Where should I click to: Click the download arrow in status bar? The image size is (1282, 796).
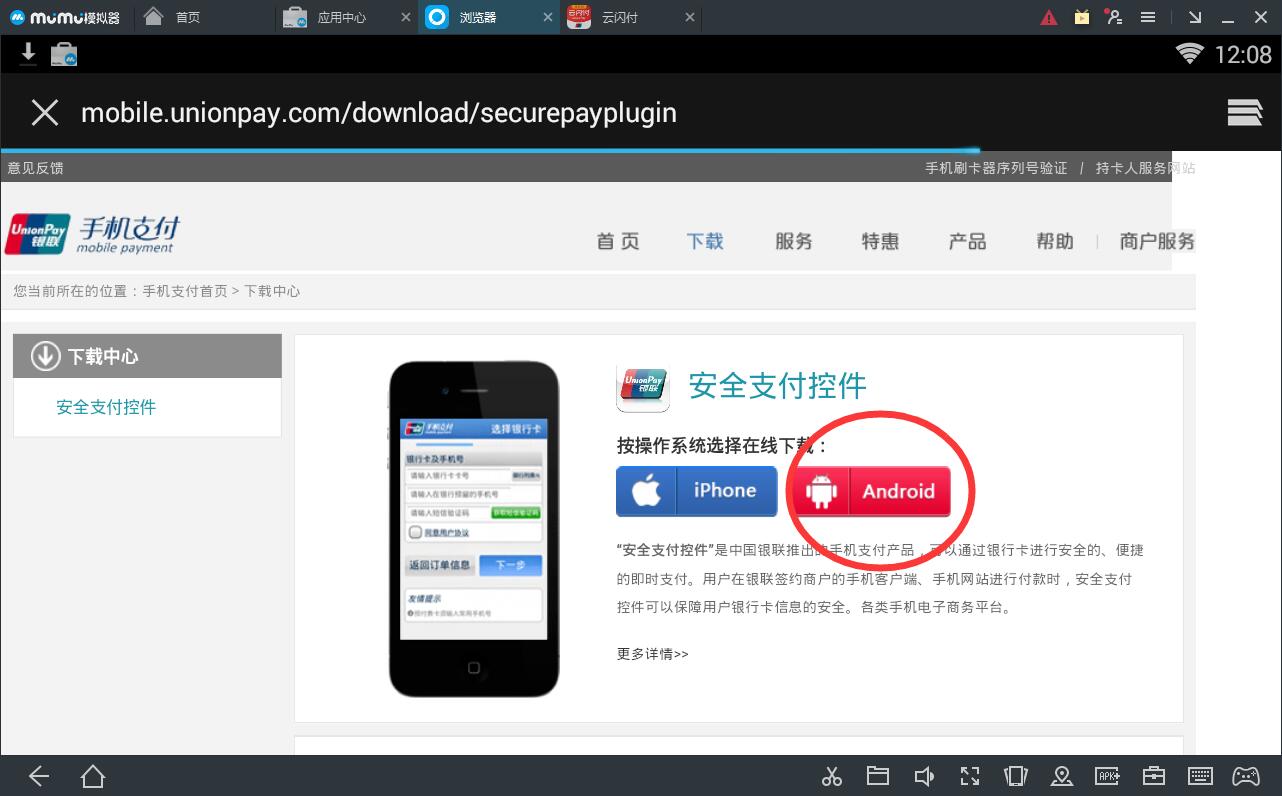click(28, 54)
